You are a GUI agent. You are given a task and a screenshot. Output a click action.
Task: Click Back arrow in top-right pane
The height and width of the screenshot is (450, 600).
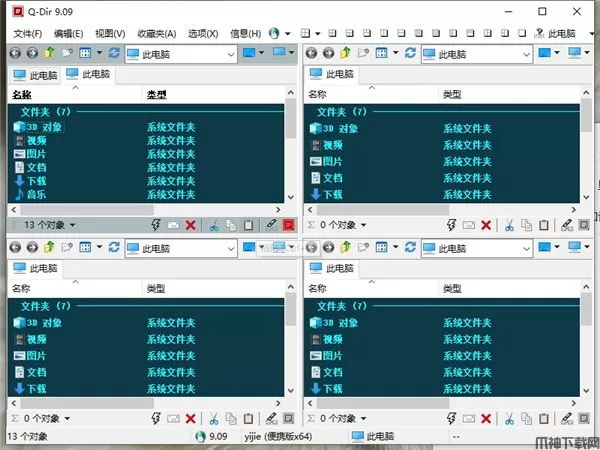(x=311, y=53)
